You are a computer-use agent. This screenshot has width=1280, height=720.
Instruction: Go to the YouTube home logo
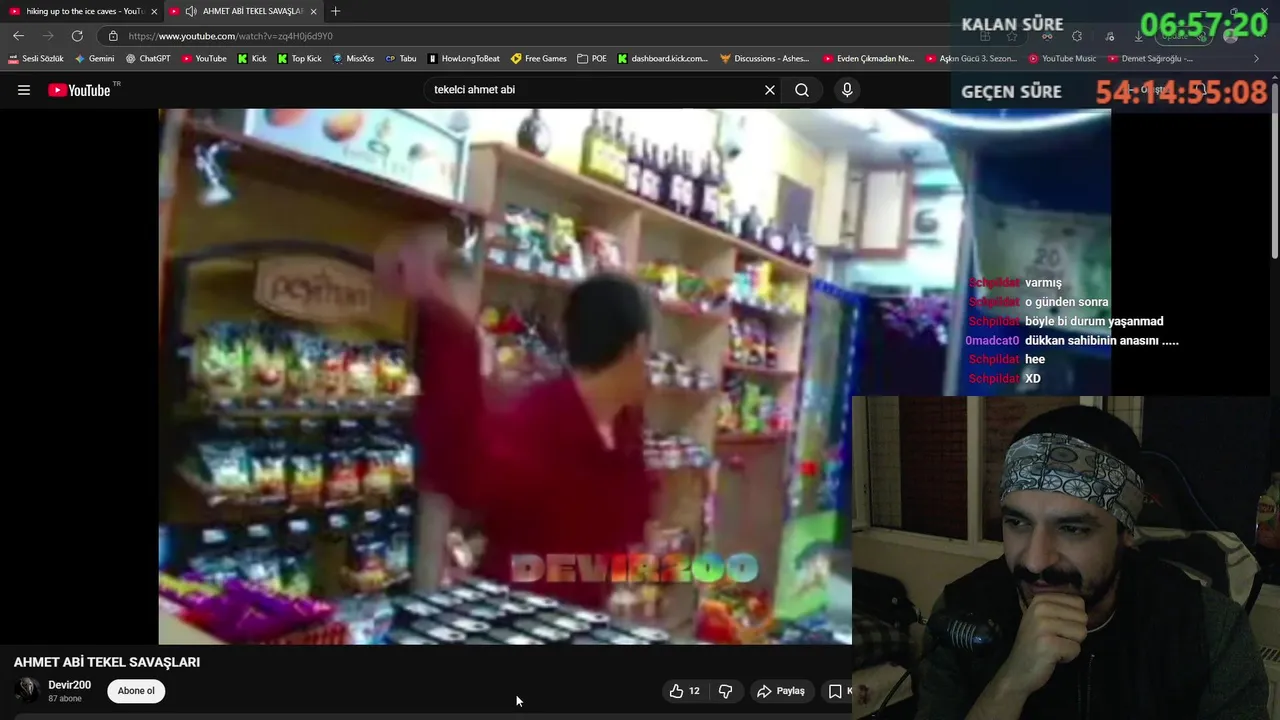click(79, 90)
